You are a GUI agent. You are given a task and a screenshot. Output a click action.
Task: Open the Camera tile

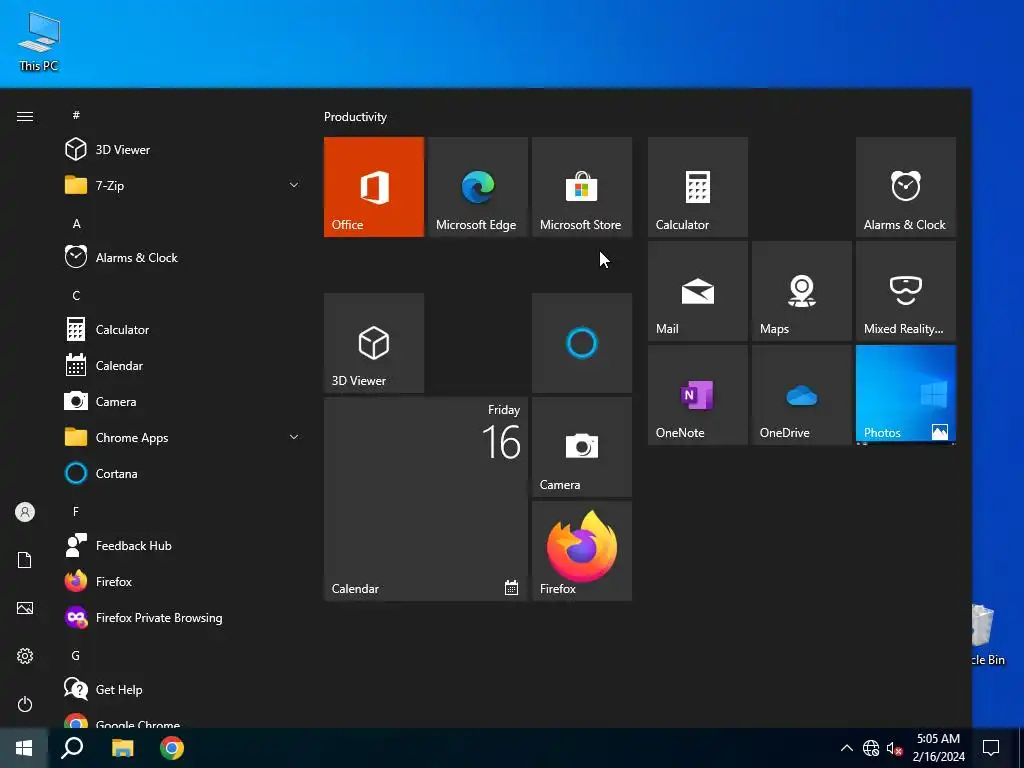coord(581,447)
